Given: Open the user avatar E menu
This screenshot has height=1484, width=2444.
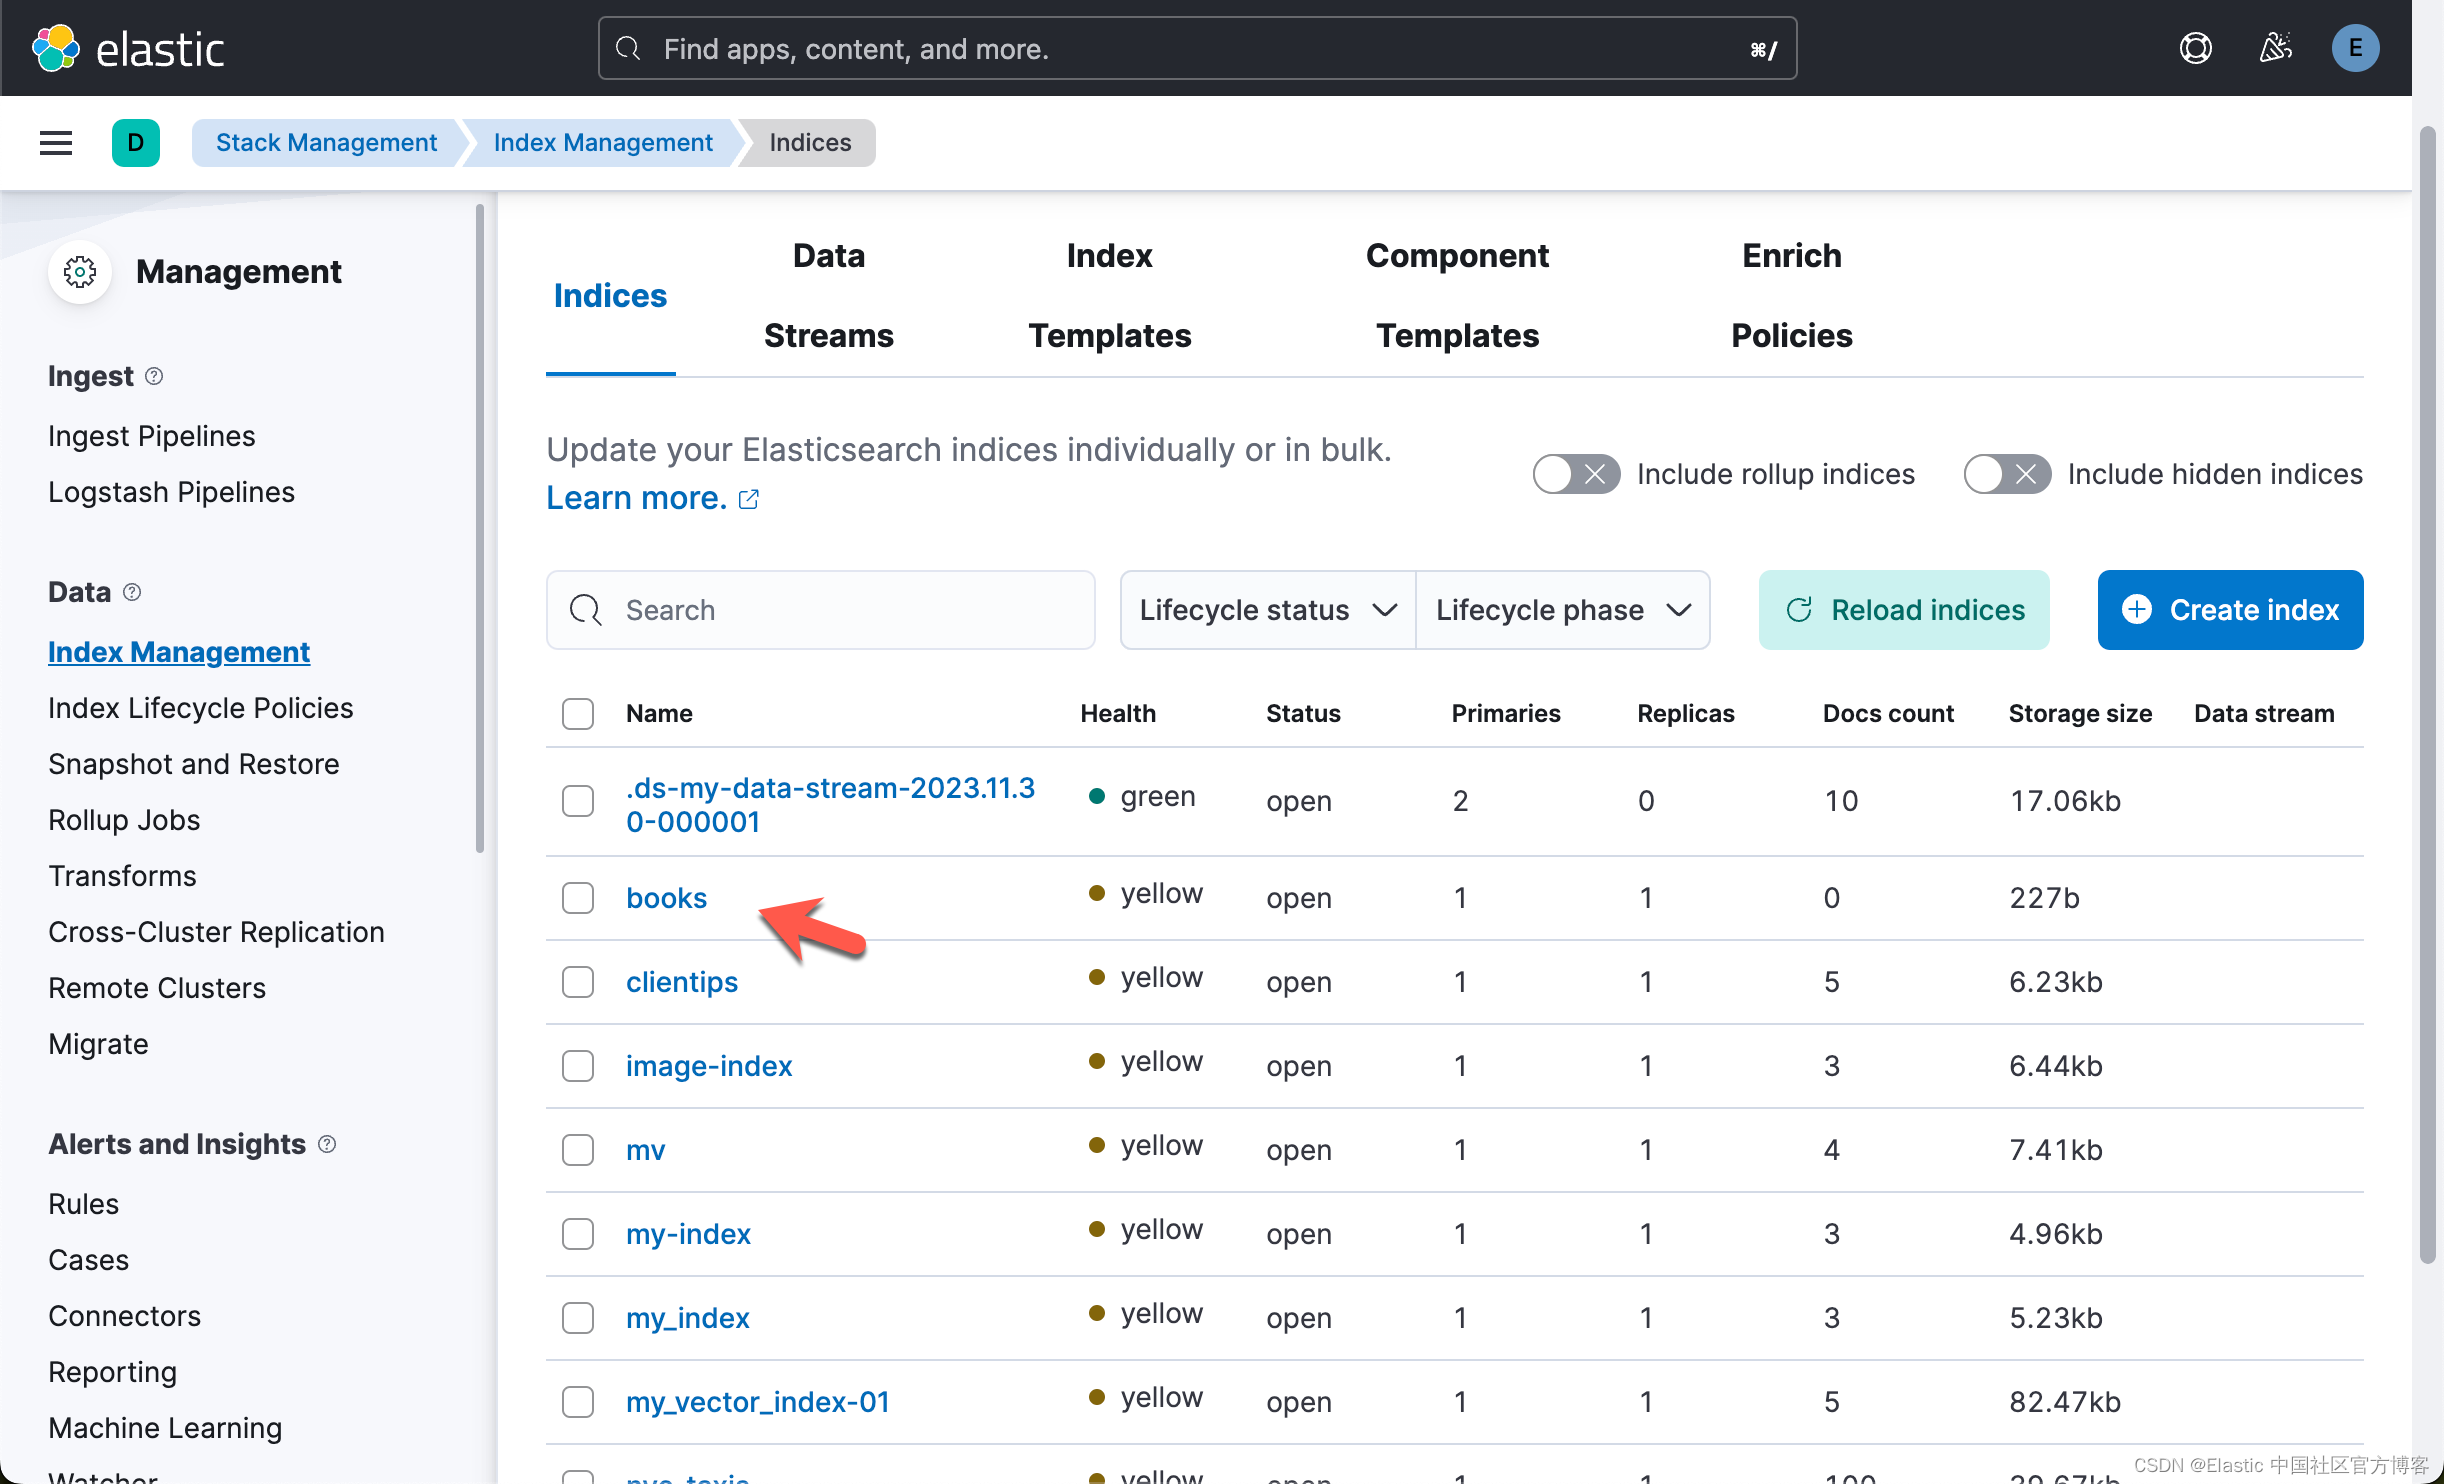Looking at the screenshot, I should coord(2355,48).
